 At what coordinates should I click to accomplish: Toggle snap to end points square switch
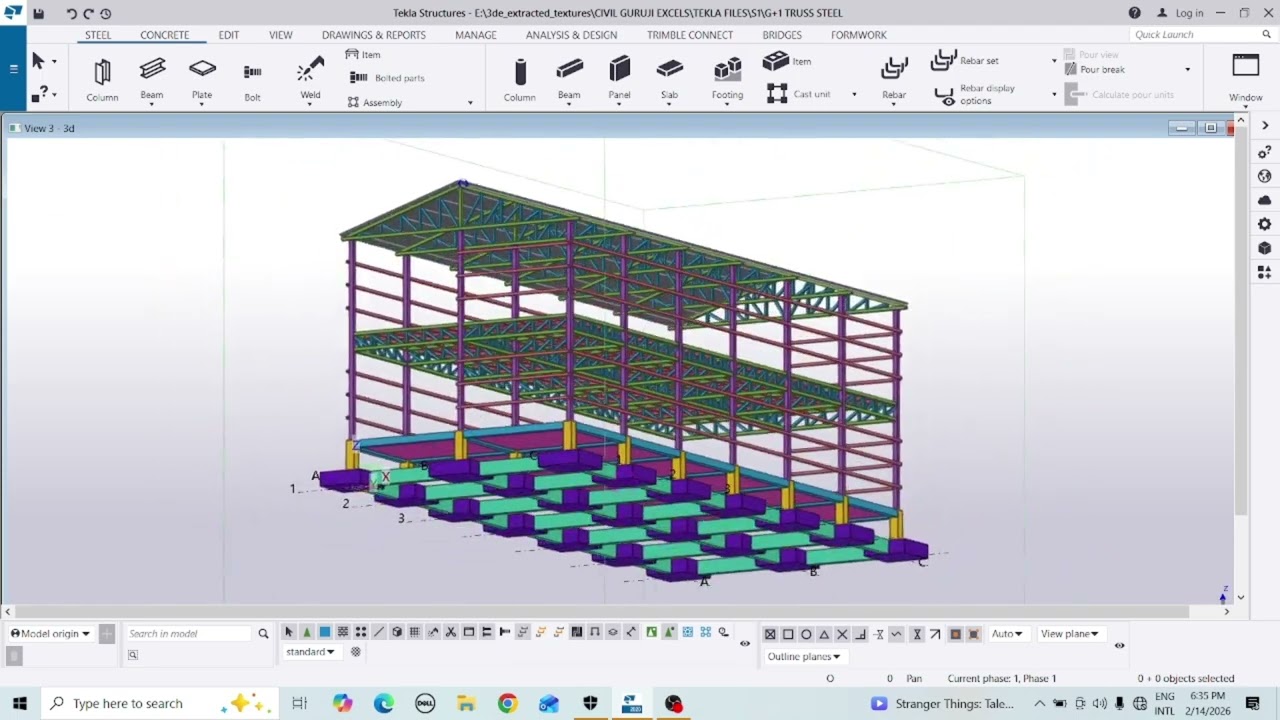point(788,634)
